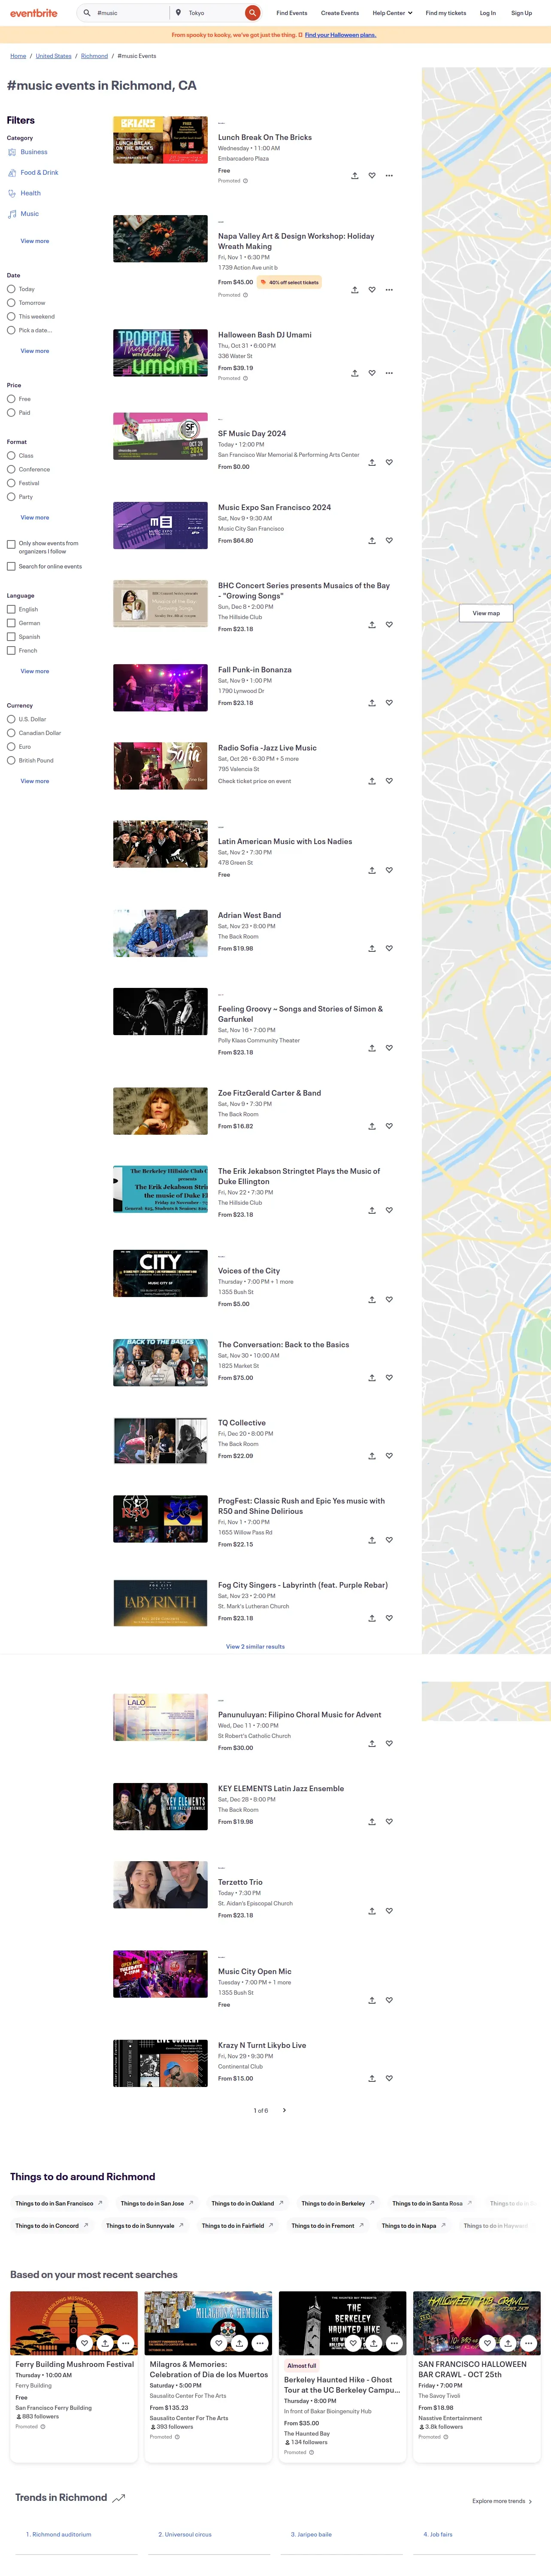The image size is (551, 2576).
Task: Share the SF Music Day 2024 event
Action: point(372,462)
